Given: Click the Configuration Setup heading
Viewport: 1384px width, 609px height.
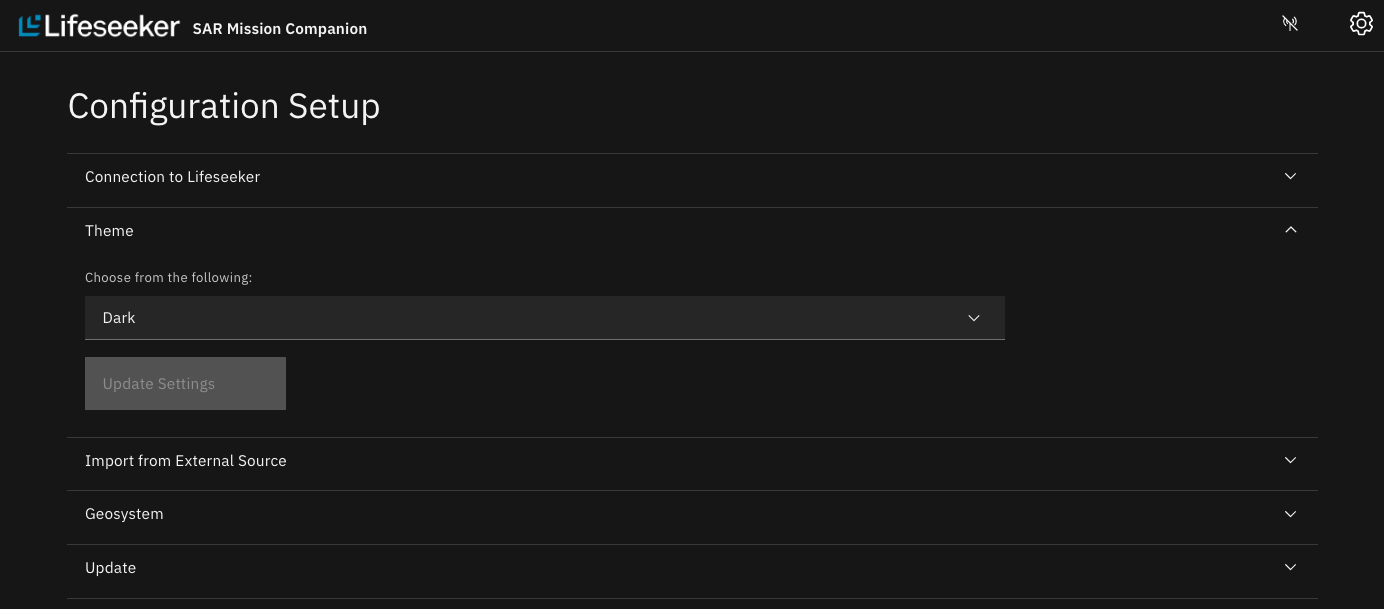Looking at the screenshot, I should pyautogui.click(x=224, y=106).
